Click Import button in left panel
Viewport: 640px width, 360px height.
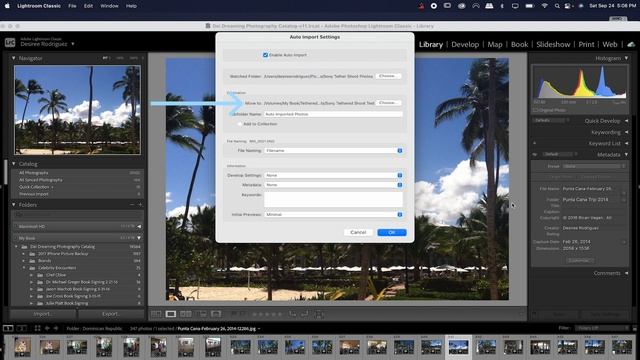(x=43, y=314)
